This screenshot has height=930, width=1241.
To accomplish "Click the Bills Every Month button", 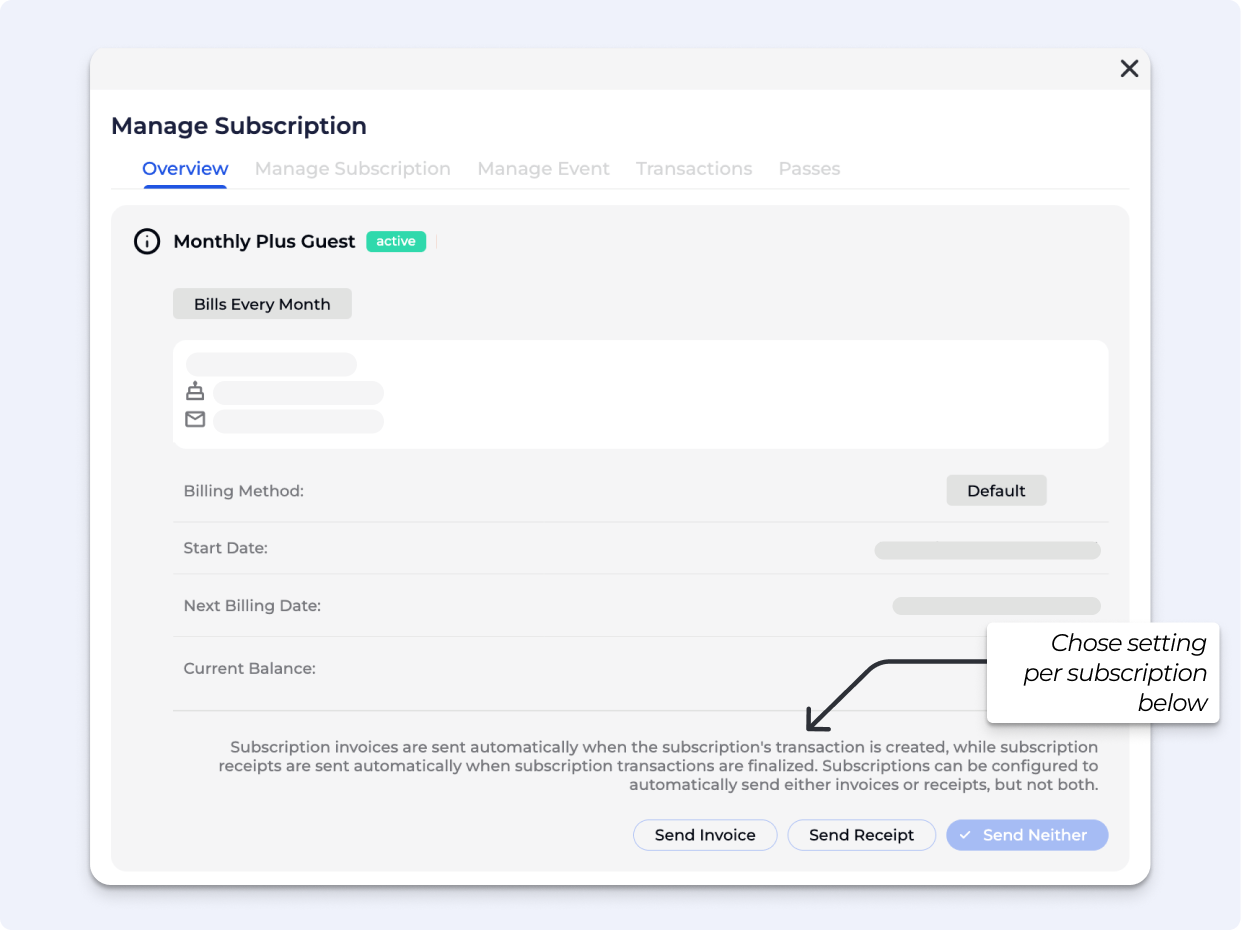I will (262, 304).
